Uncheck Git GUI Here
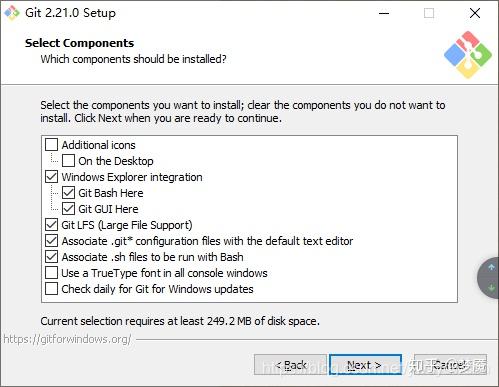 pyautogui.click(x=68, y=209)
